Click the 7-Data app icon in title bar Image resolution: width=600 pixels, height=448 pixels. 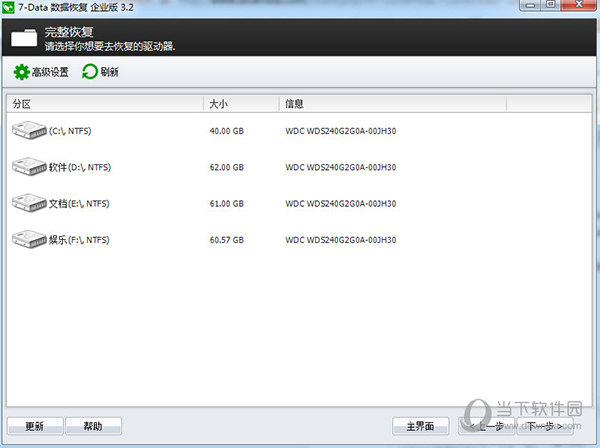click(8, 7)
